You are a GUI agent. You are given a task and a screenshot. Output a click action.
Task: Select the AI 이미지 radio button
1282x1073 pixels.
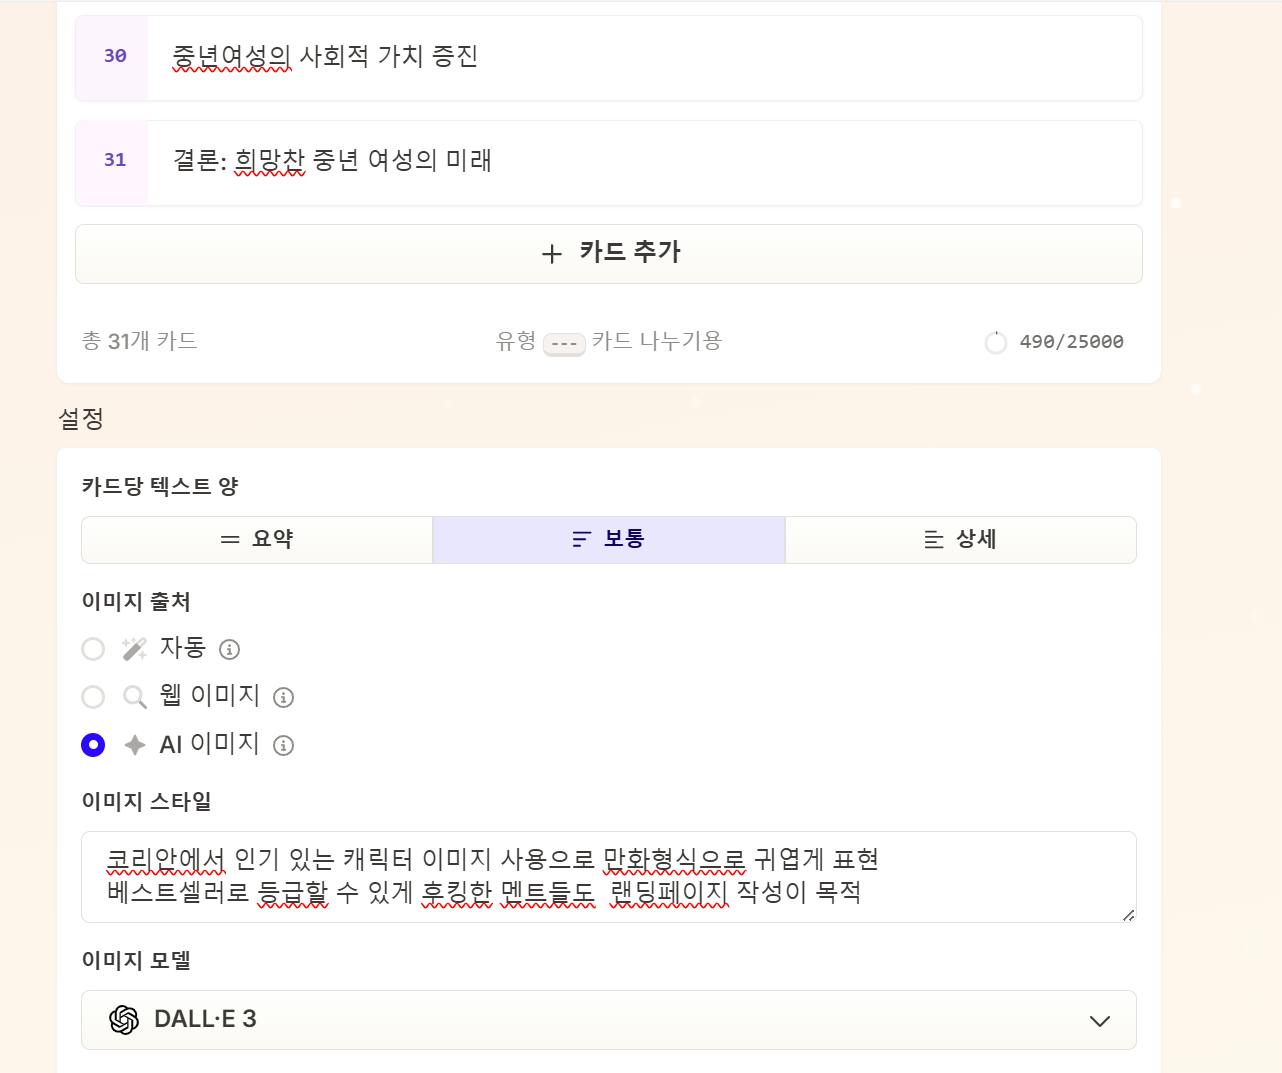click(x=93, y=746)
